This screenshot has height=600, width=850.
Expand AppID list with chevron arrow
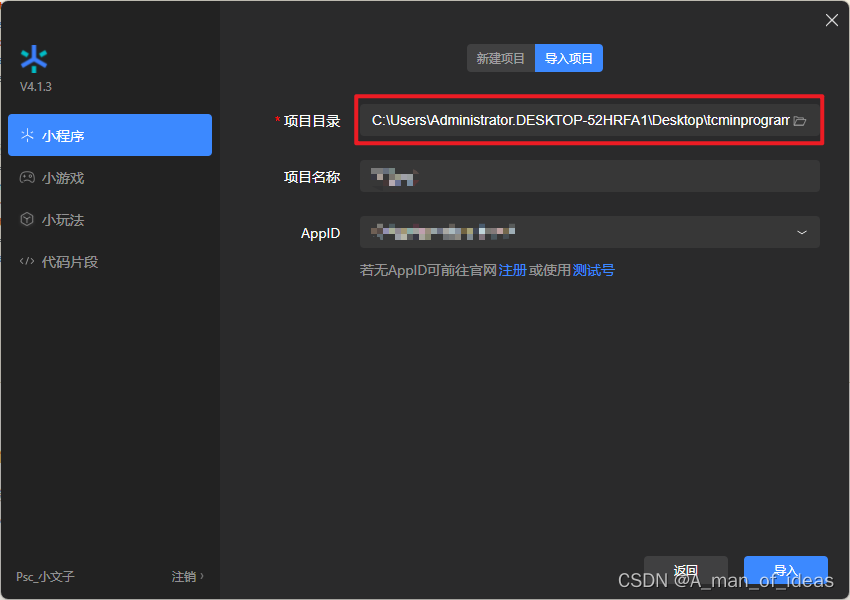click(802, 233)
